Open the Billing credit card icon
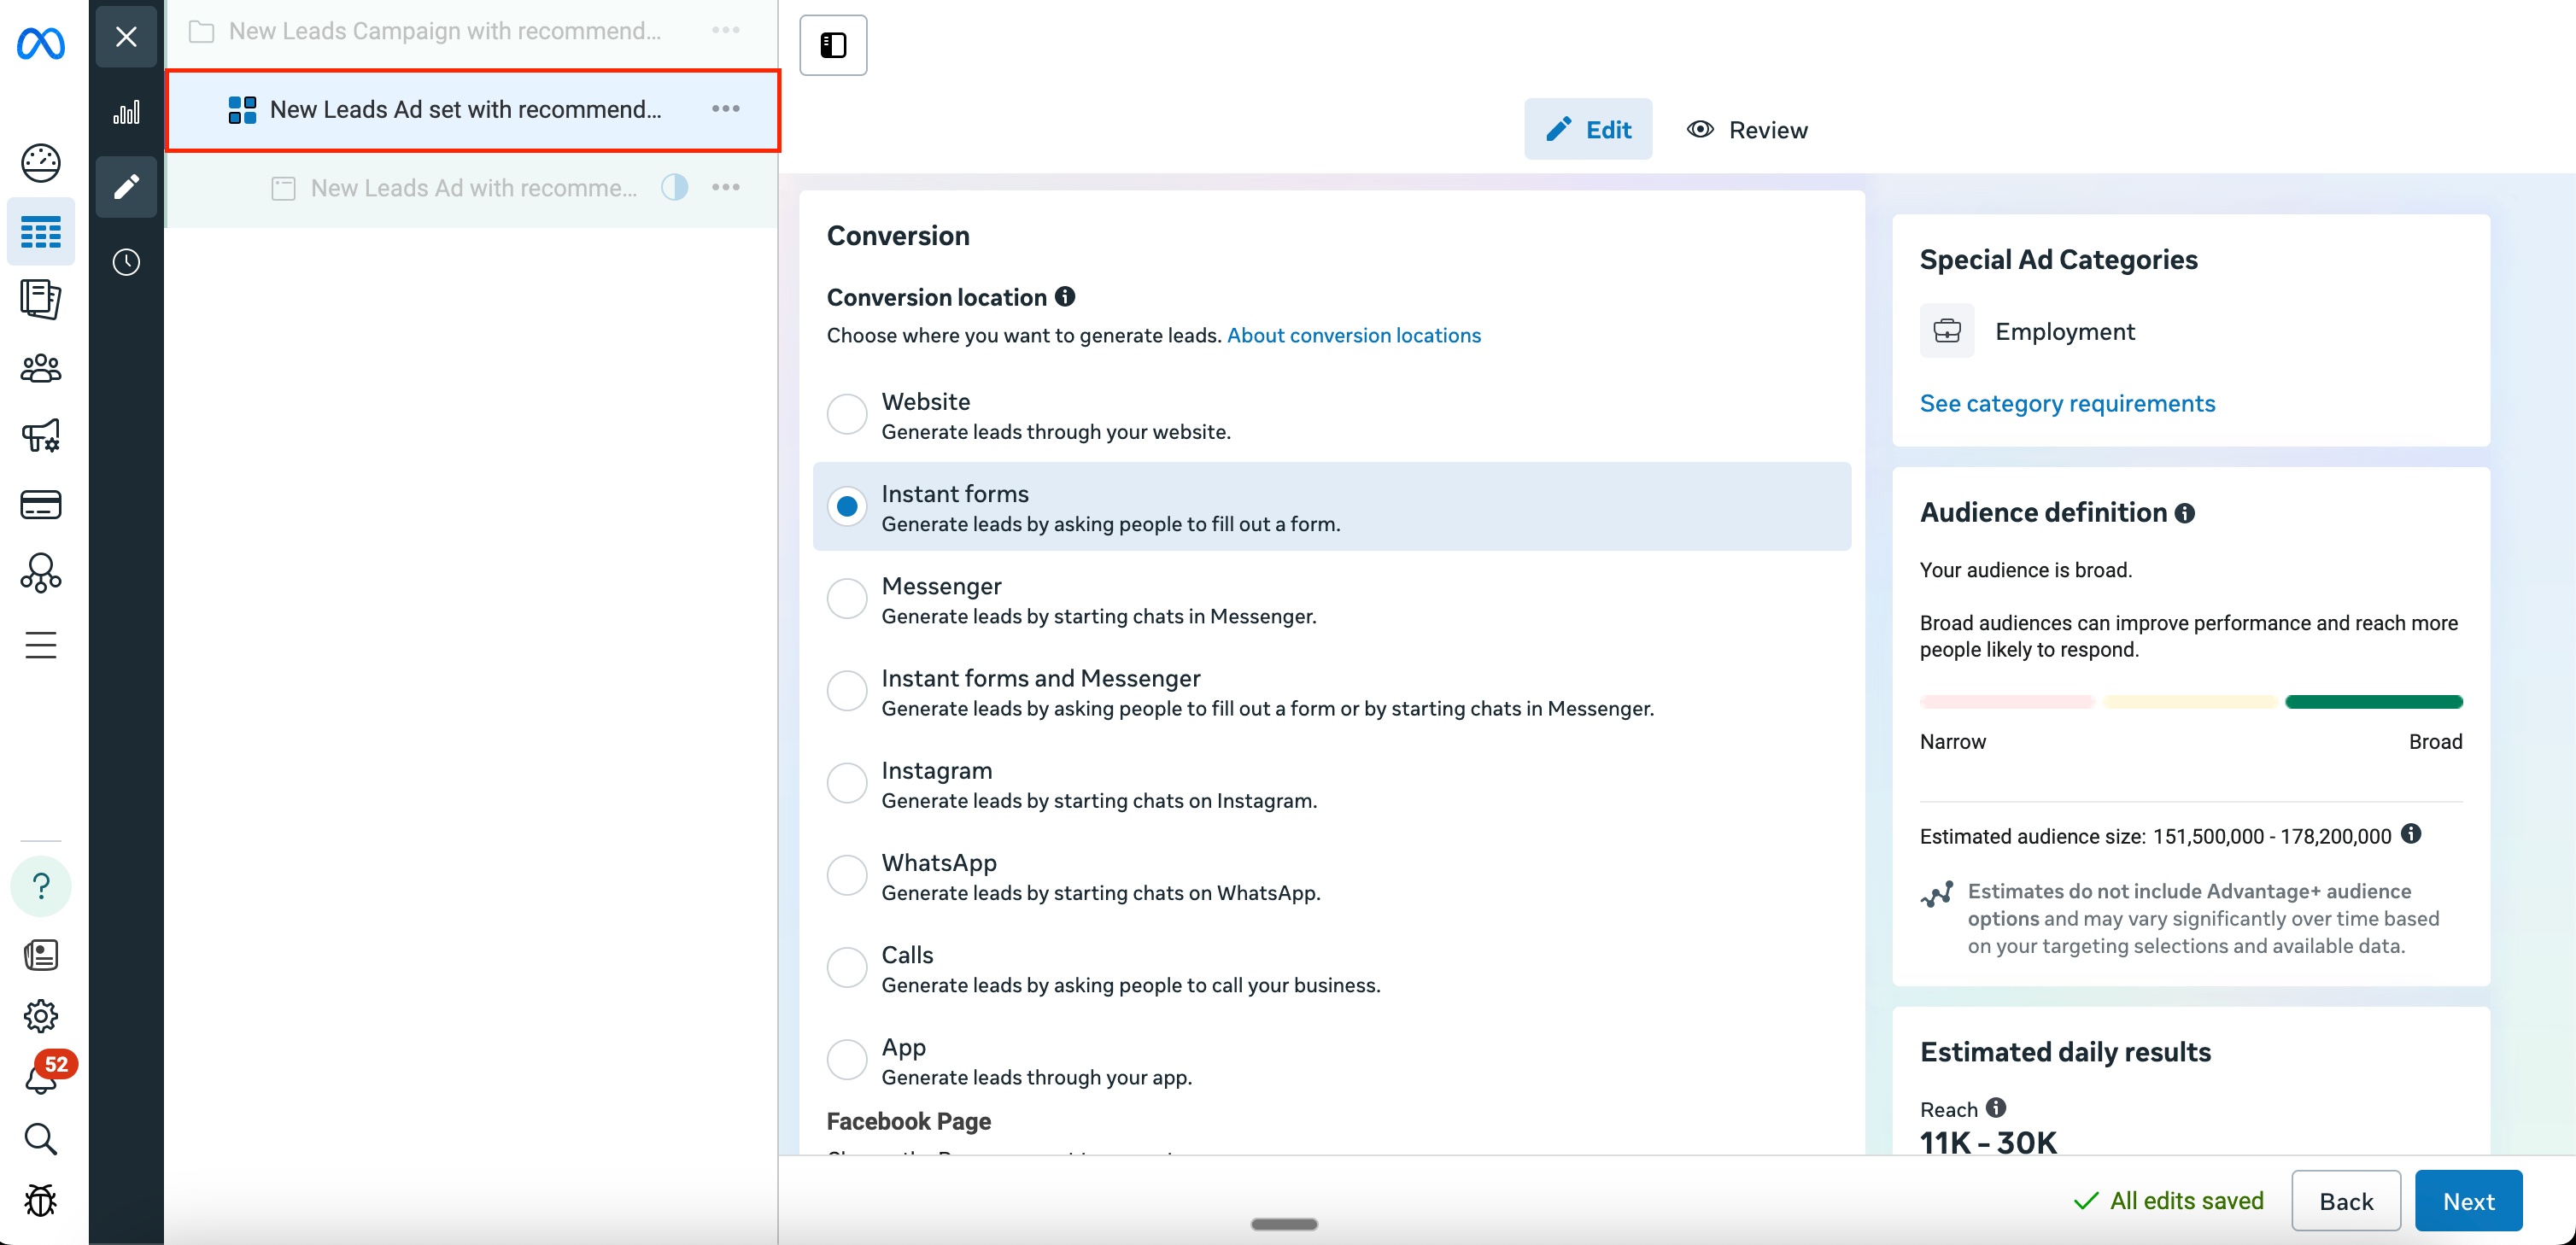This screenshot has height=1245, width=2576. coord(41,504)
